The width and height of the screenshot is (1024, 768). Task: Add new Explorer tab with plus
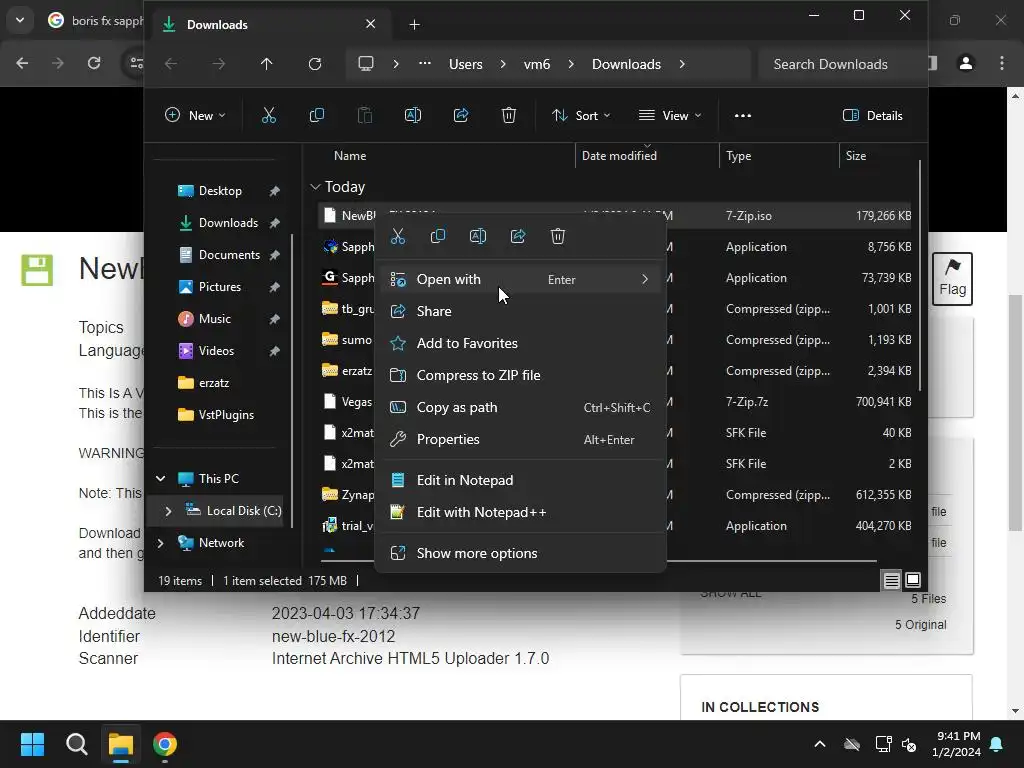pos(414,25)
